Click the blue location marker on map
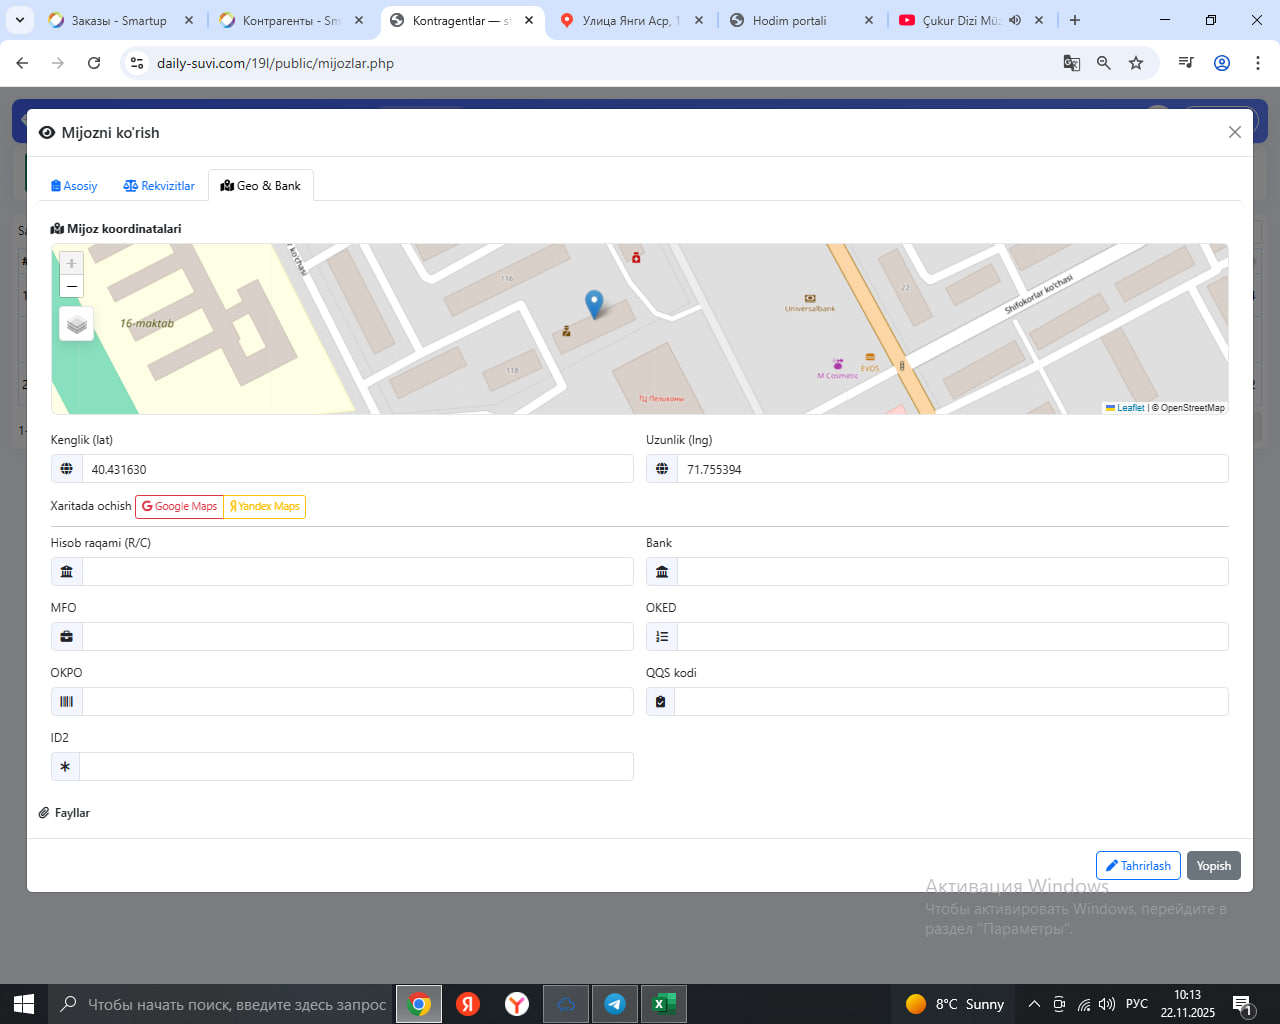Image resolution: width=1280 pixels, height=1024 pixels. coord(594,303)
